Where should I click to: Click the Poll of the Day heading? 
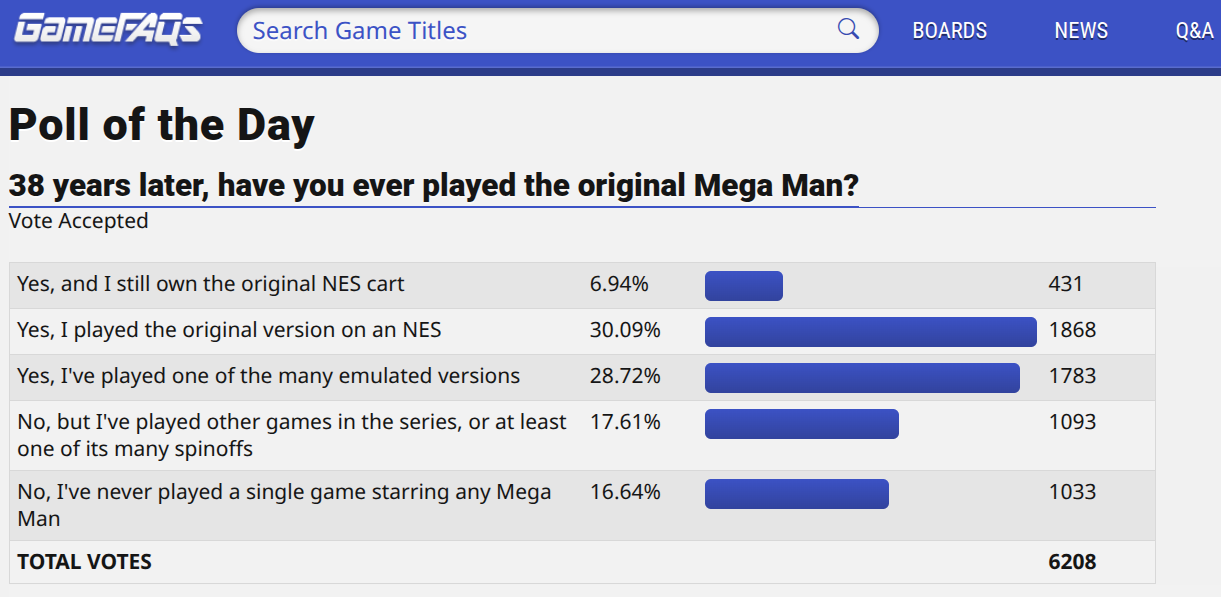[x=162, y=125]
